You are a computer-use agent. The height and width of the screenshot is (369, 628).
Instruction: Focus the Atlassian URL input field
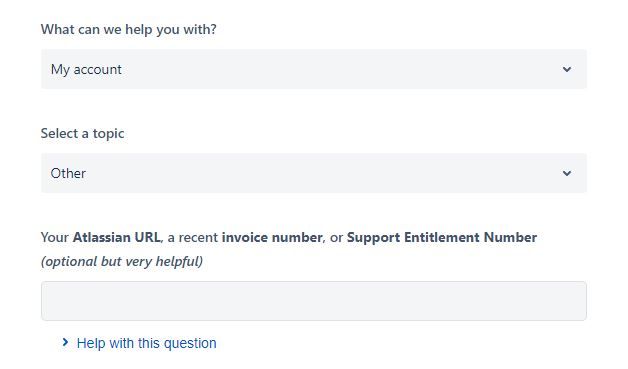tap(314, 301)
